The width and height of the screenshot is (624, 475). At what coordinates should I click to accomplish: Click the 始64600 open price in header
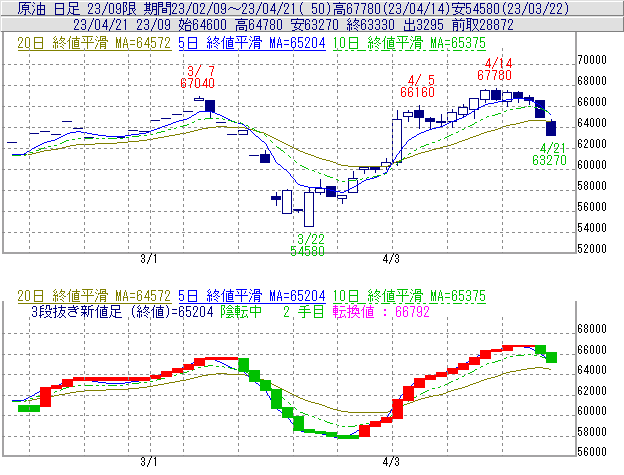203,25
